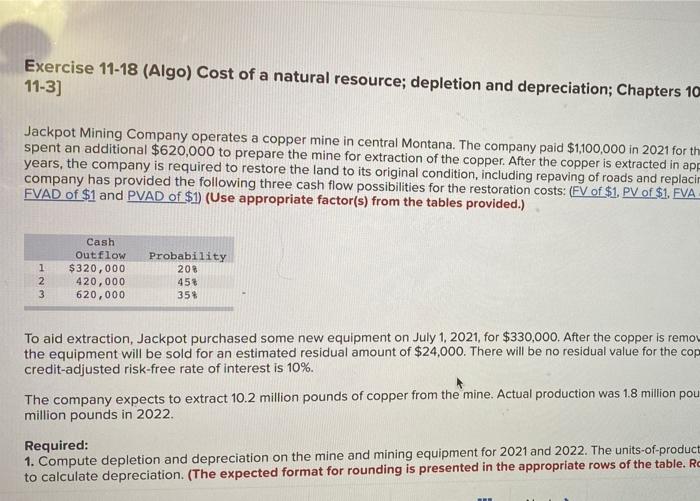Click the 'credit-adjusted risk-free rate' sentence
The image size is (700, 501).
(169, 369)
